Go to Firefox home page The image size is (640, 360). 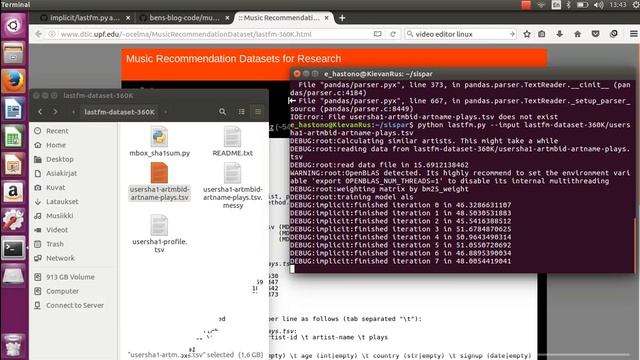tap(578, 34)
